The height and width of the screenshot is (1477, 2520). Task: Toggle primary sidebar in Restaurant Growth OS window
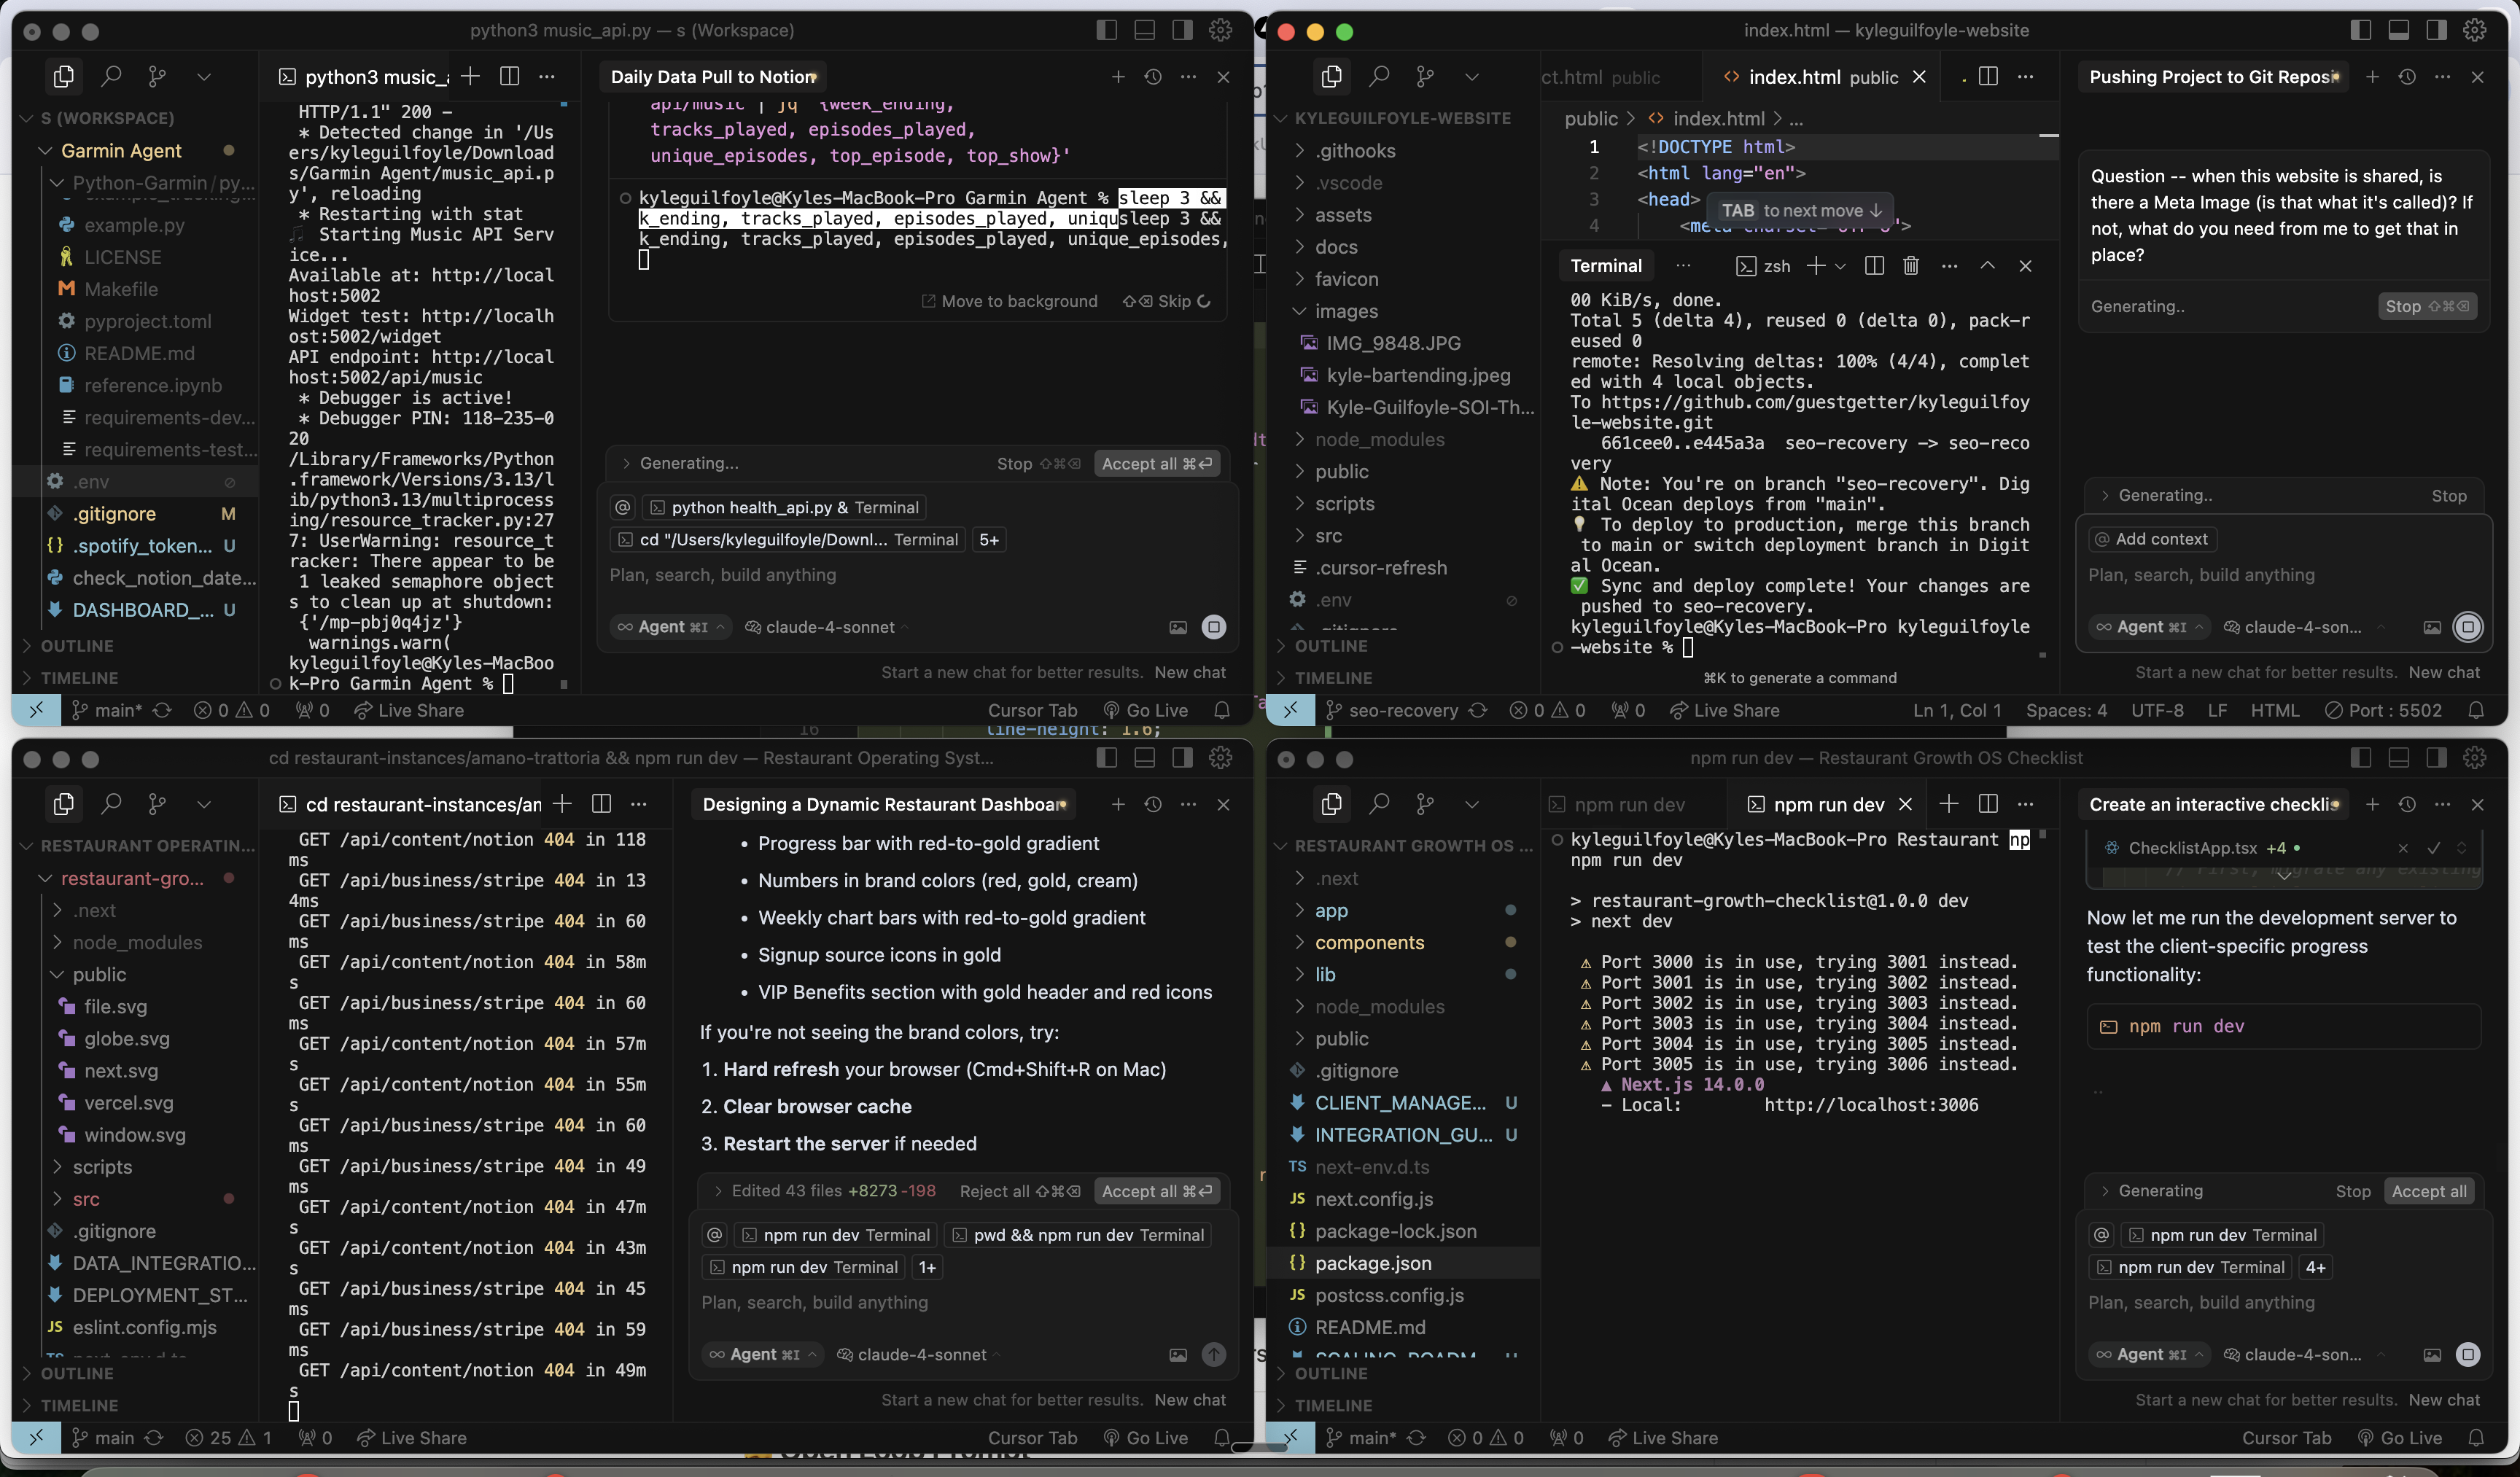[x=2360, y=758]
